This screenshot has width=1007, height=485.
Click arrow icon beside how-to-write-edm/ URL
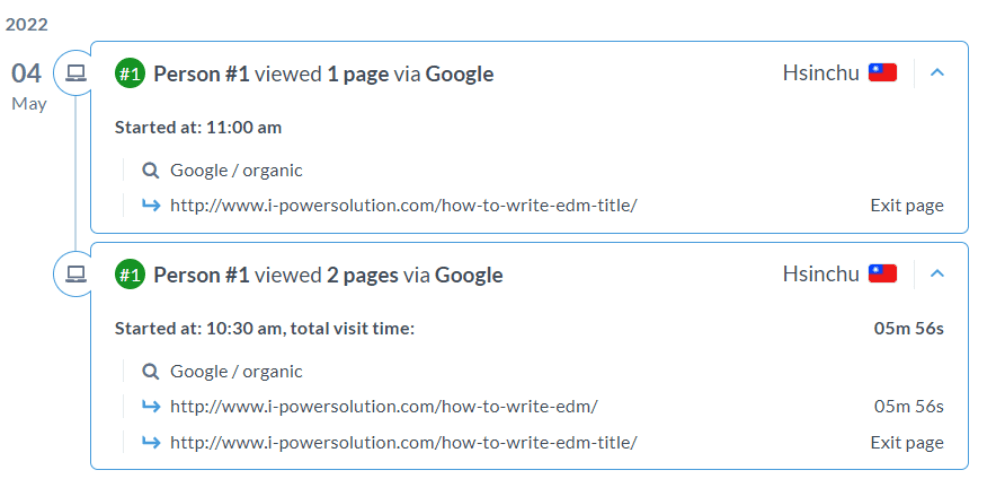click(151, 406)
